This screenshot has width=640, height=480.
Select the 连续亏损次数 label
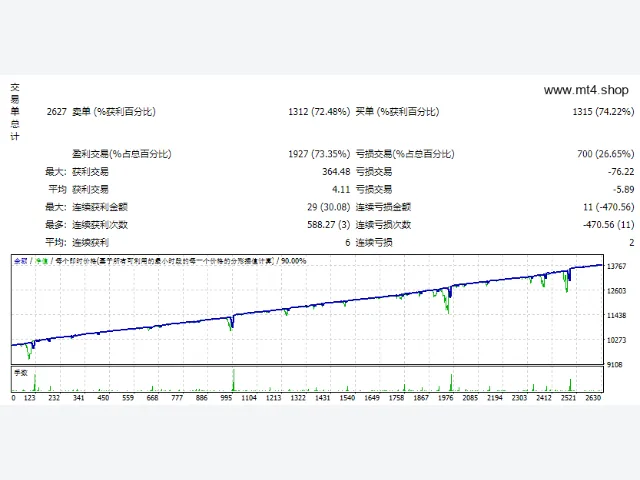coord(383,225)
